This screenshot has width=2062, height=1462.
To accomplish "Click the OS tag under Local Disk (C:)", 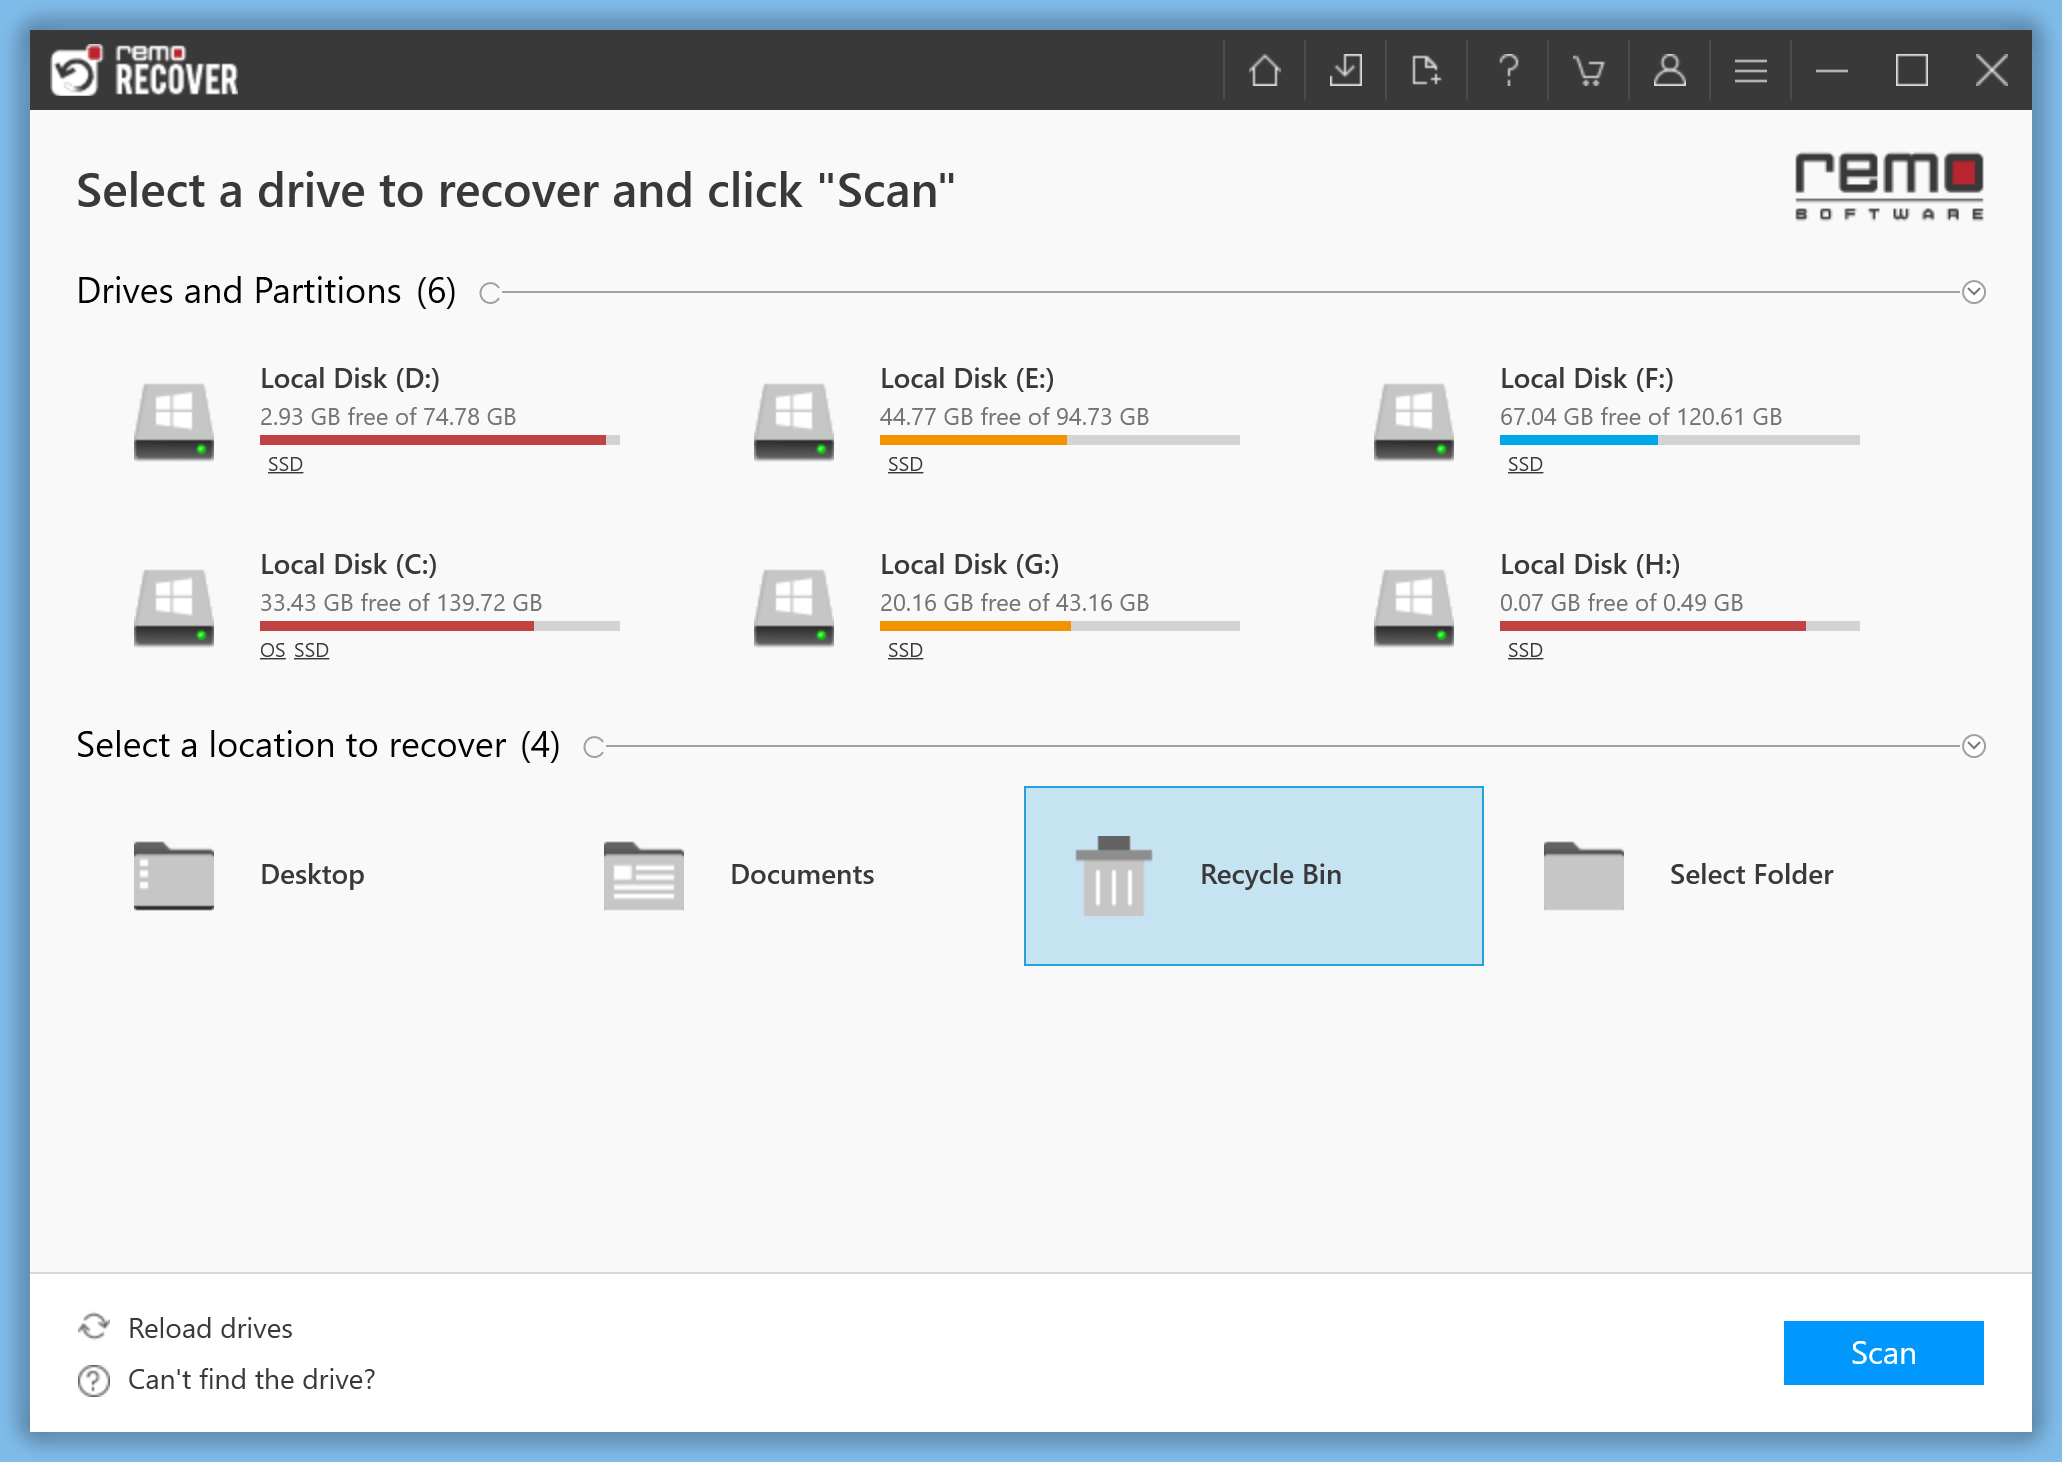I will (x=273, y=650).
